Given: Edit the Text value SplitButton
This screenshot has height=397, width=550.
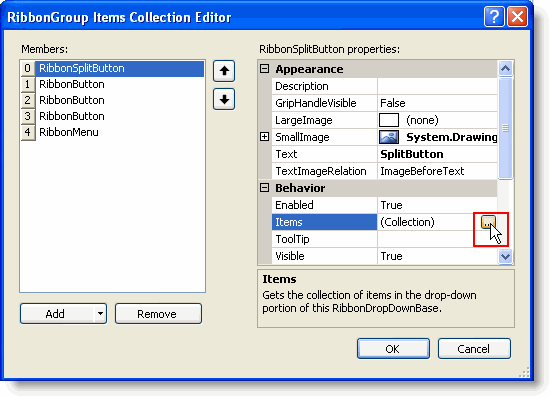Looking at the screenshot, I should [437, 154].
